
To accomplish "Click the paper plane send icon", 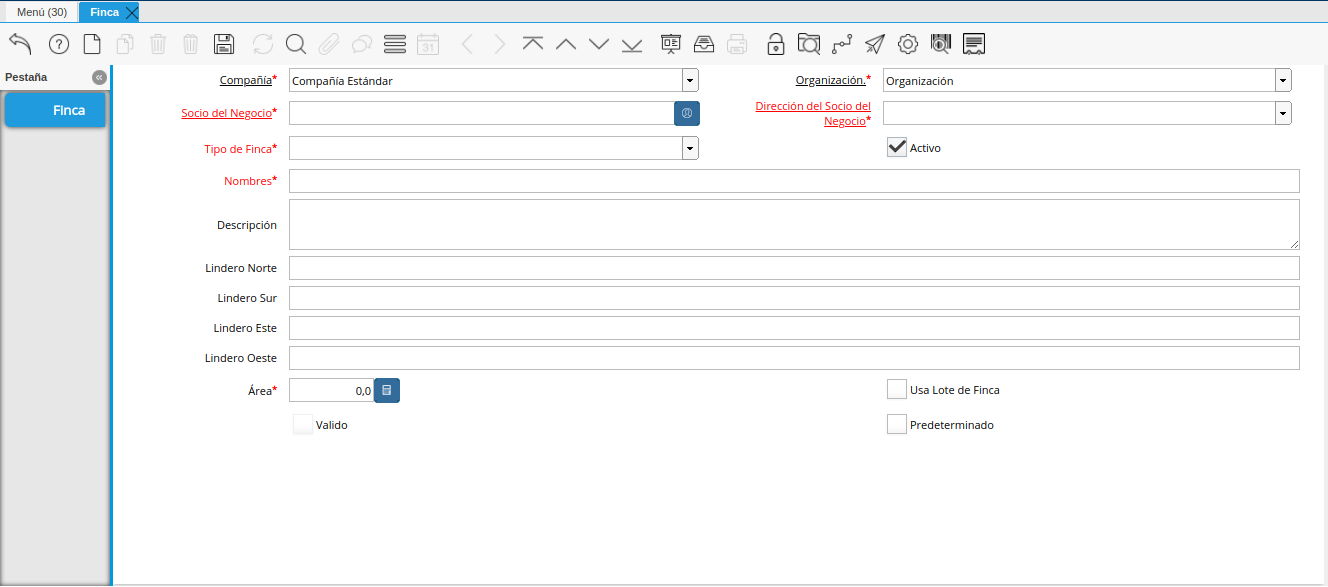I will [875, 44].
